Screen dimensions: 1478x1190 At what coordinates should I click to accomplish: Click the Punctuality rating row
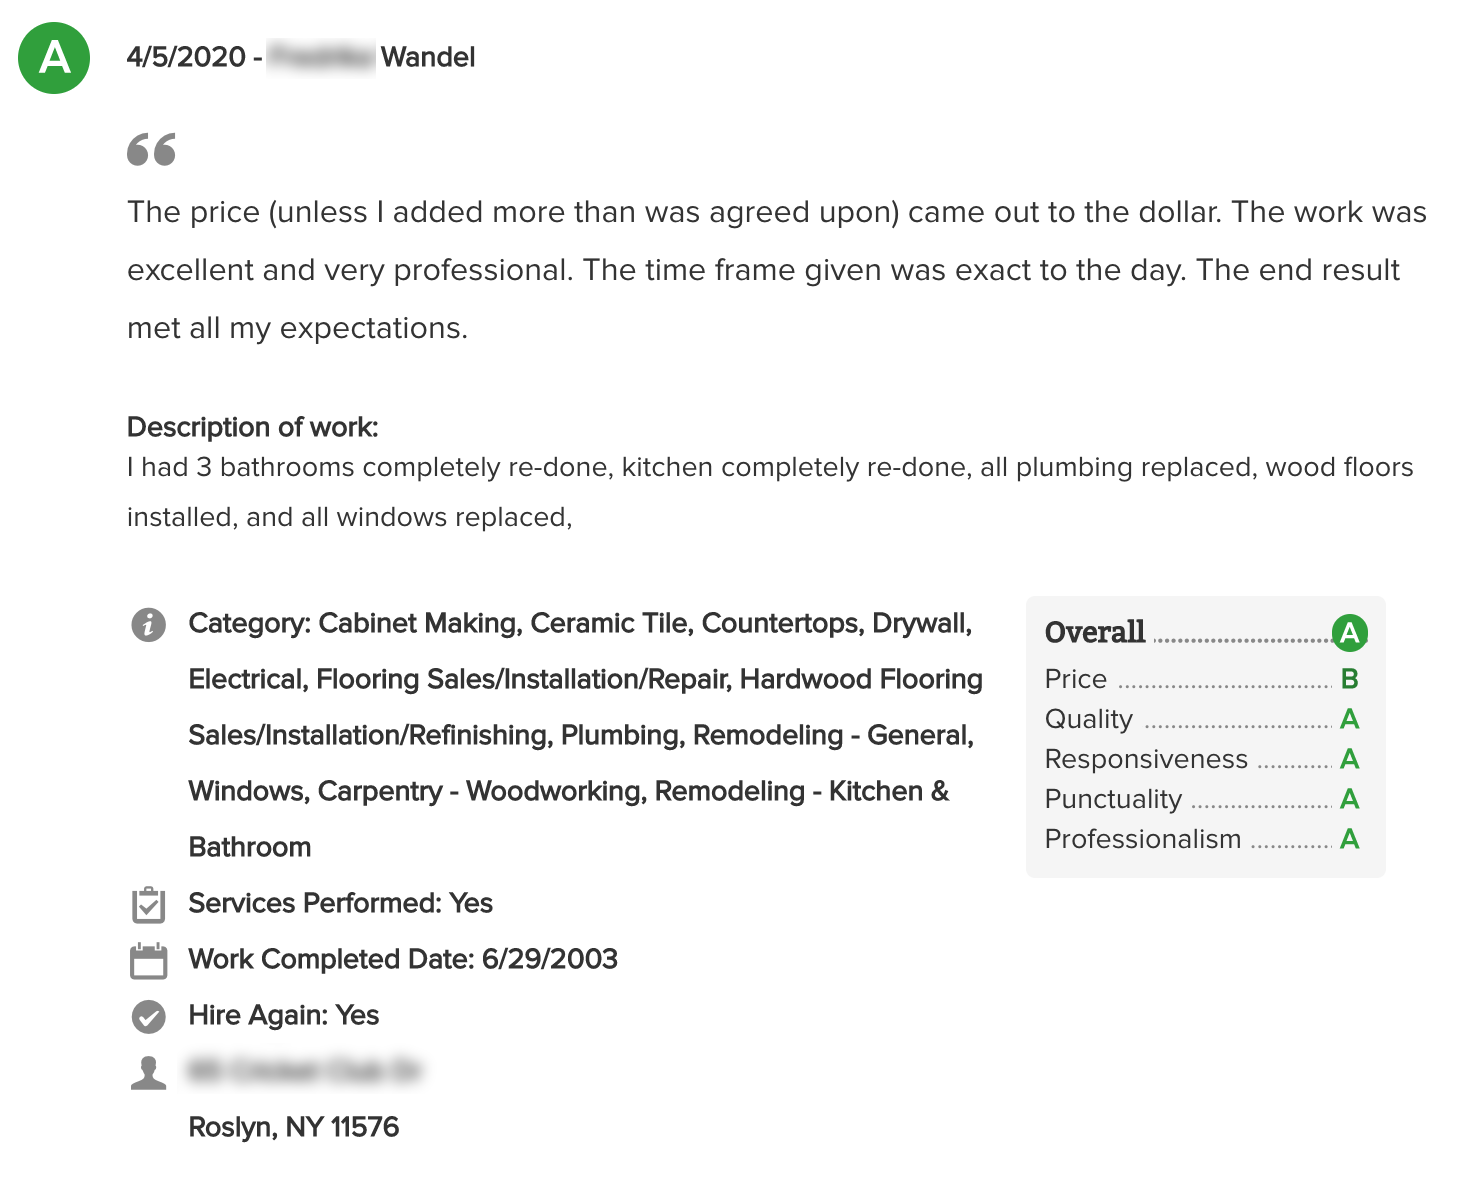point(1202,799)
